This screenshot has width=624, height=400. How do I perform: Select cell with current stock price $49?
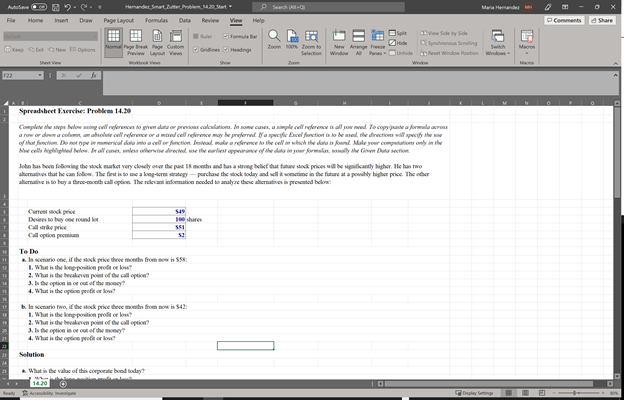pos(159,211)
